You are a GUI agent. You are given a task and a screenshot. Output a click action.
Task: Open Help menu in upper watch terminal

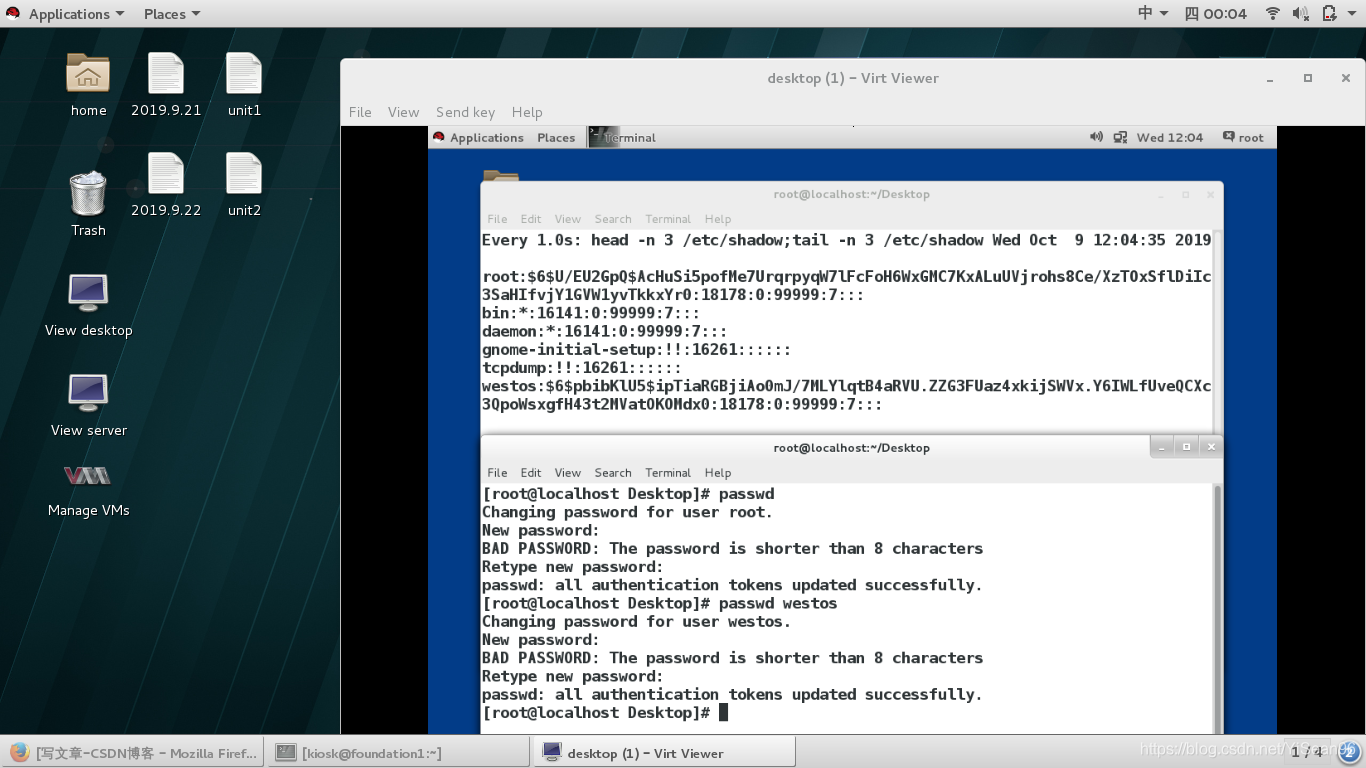coord(718,219)
